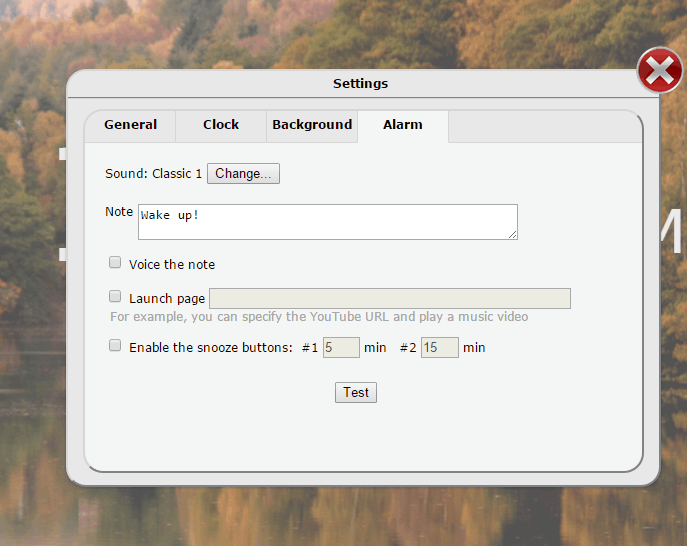Close the Settings dialog with the red X
Screen dimensions: 687x546
click(x=660, y=70)
